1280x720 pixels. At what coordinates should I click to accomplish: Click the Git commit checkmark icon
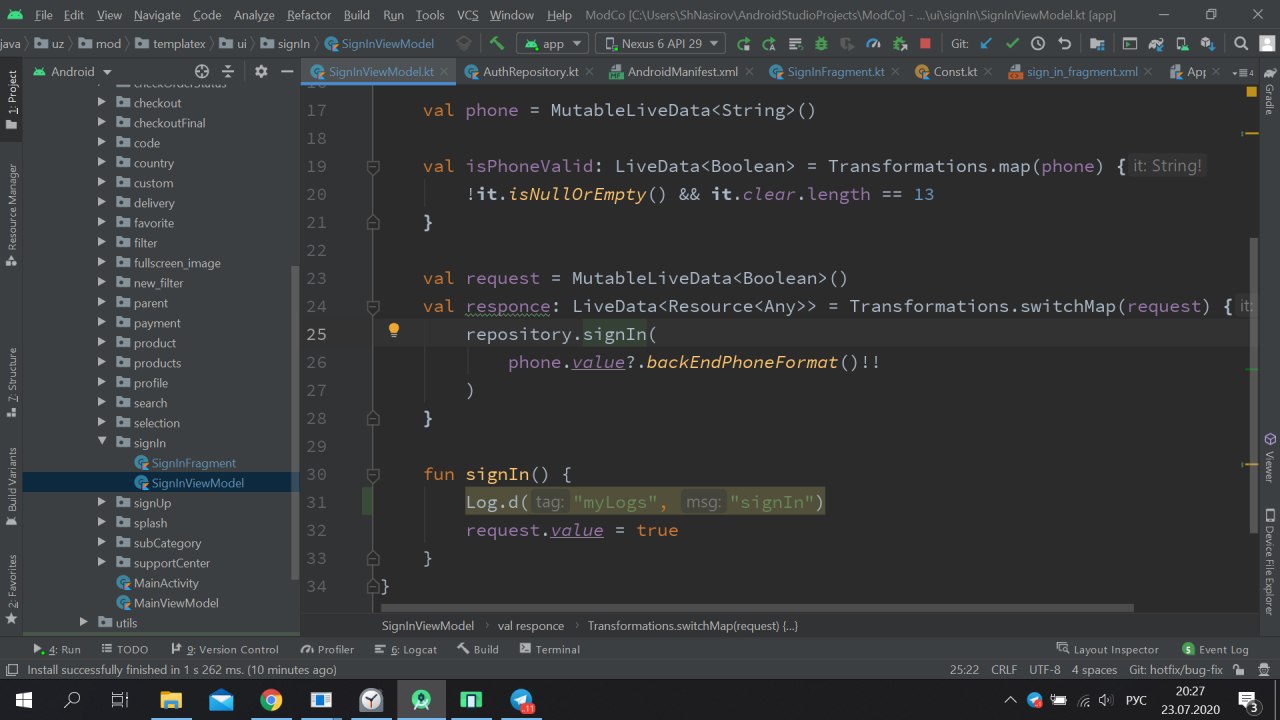coord(1012,44)
